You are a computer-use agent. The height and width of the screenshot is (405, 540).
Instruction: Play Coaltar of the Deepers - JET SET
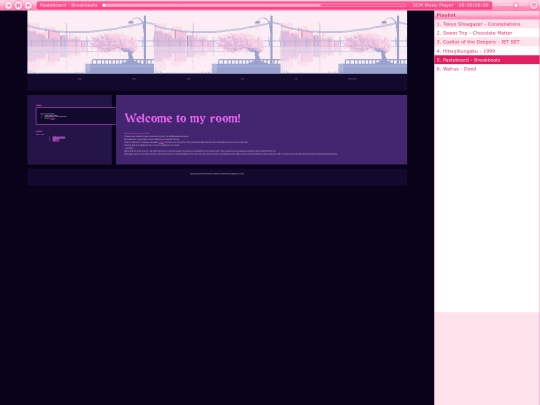pyautogui.click(x=487, y=42)
